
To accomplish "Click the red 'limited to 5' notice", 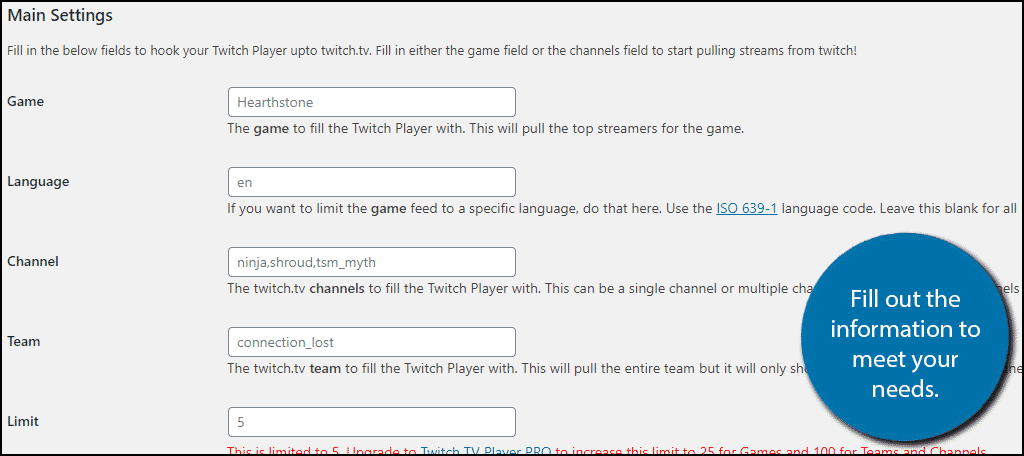I will tap(606, 450).
